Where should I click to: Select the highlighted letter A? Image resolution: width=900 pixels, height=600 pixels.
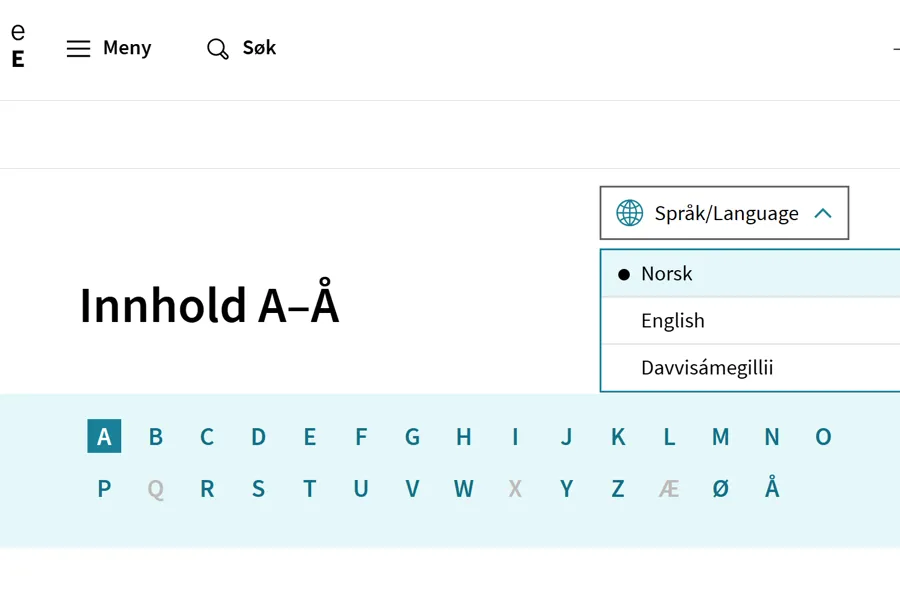(x=104, y=437)
